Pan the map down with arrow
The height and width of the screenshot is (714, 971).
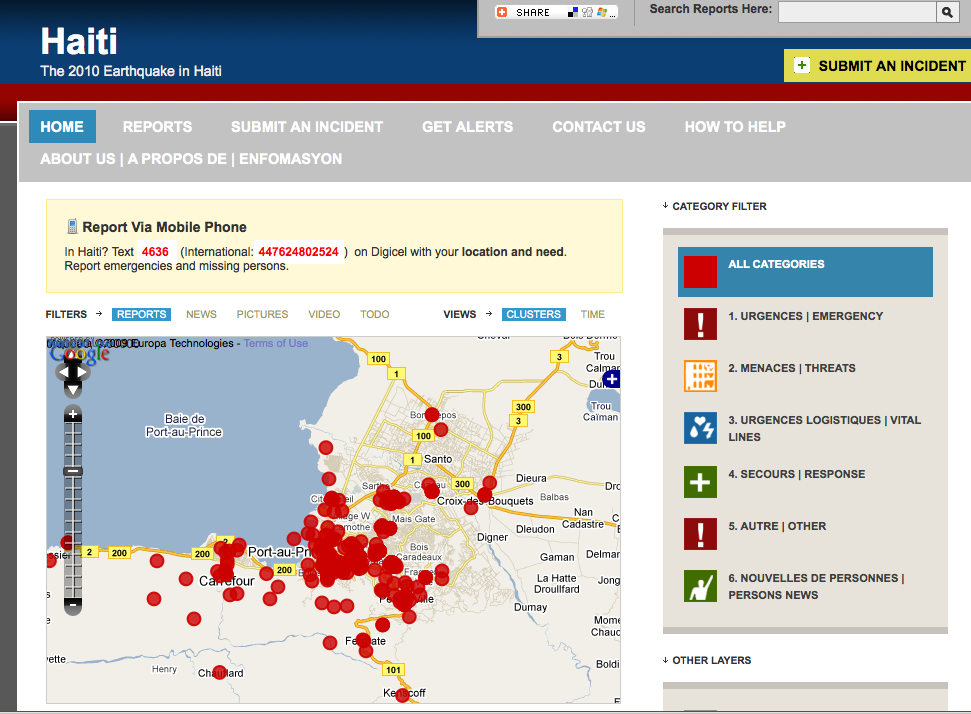point(73,389)
